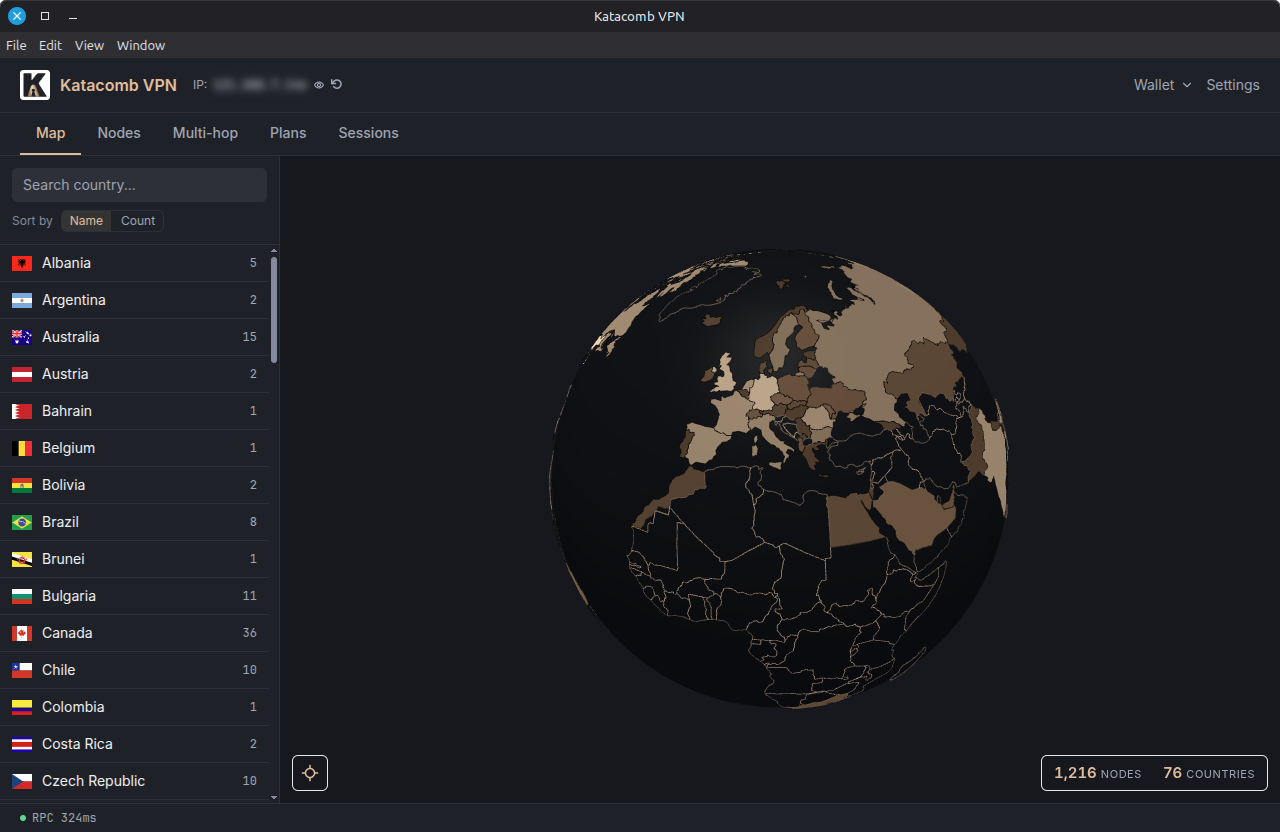Select the Albania flag icon

[22, 263]
